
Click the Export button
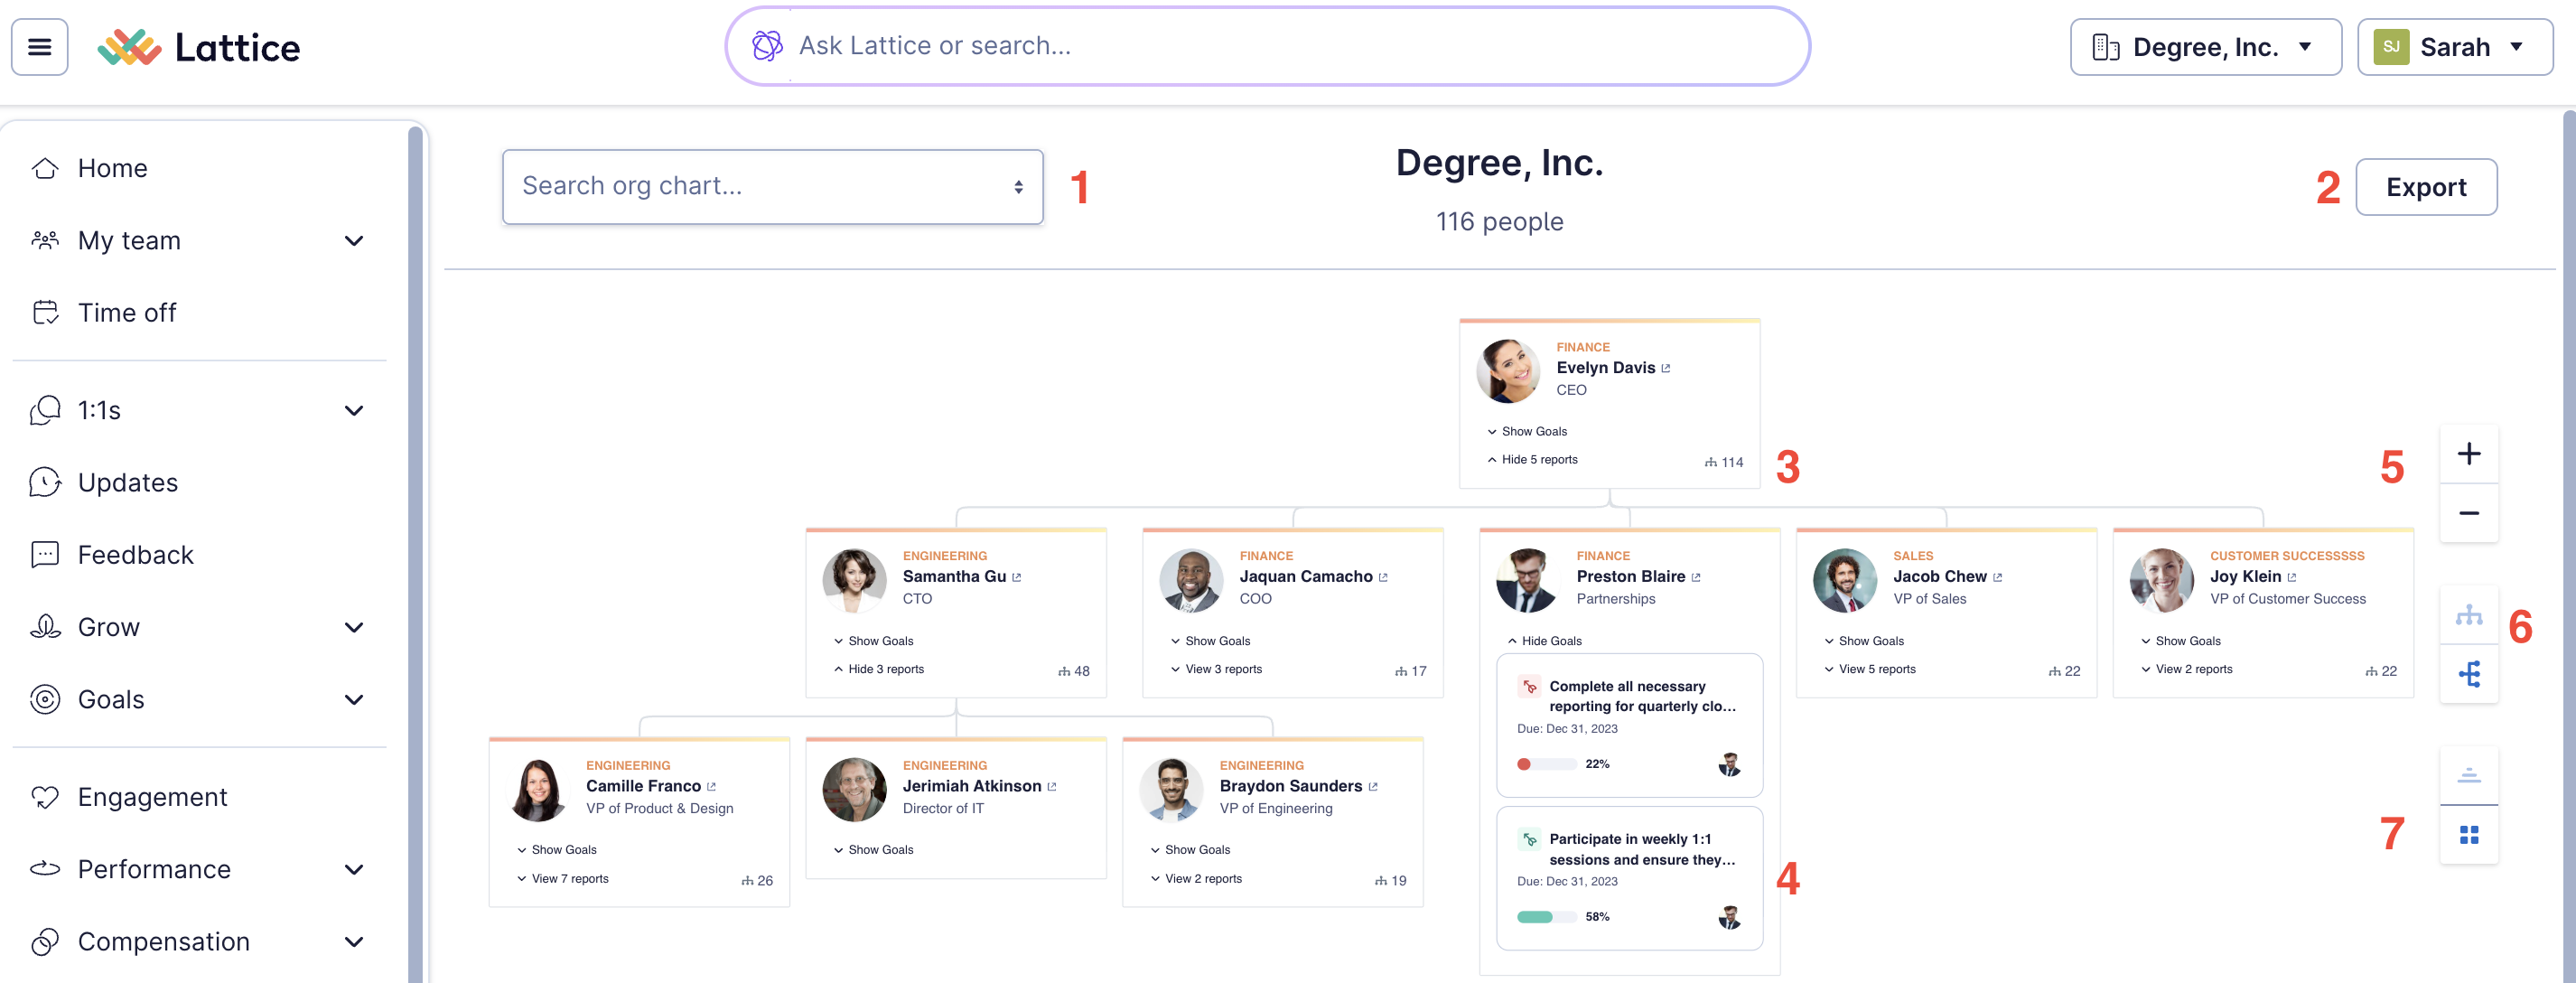[2426, 186]
